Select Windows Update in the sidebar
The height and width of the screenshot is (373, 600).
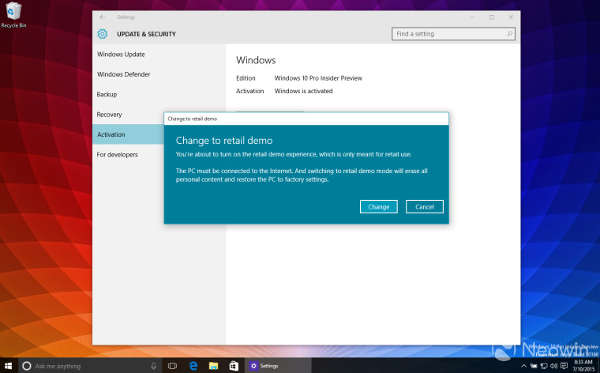159,54
